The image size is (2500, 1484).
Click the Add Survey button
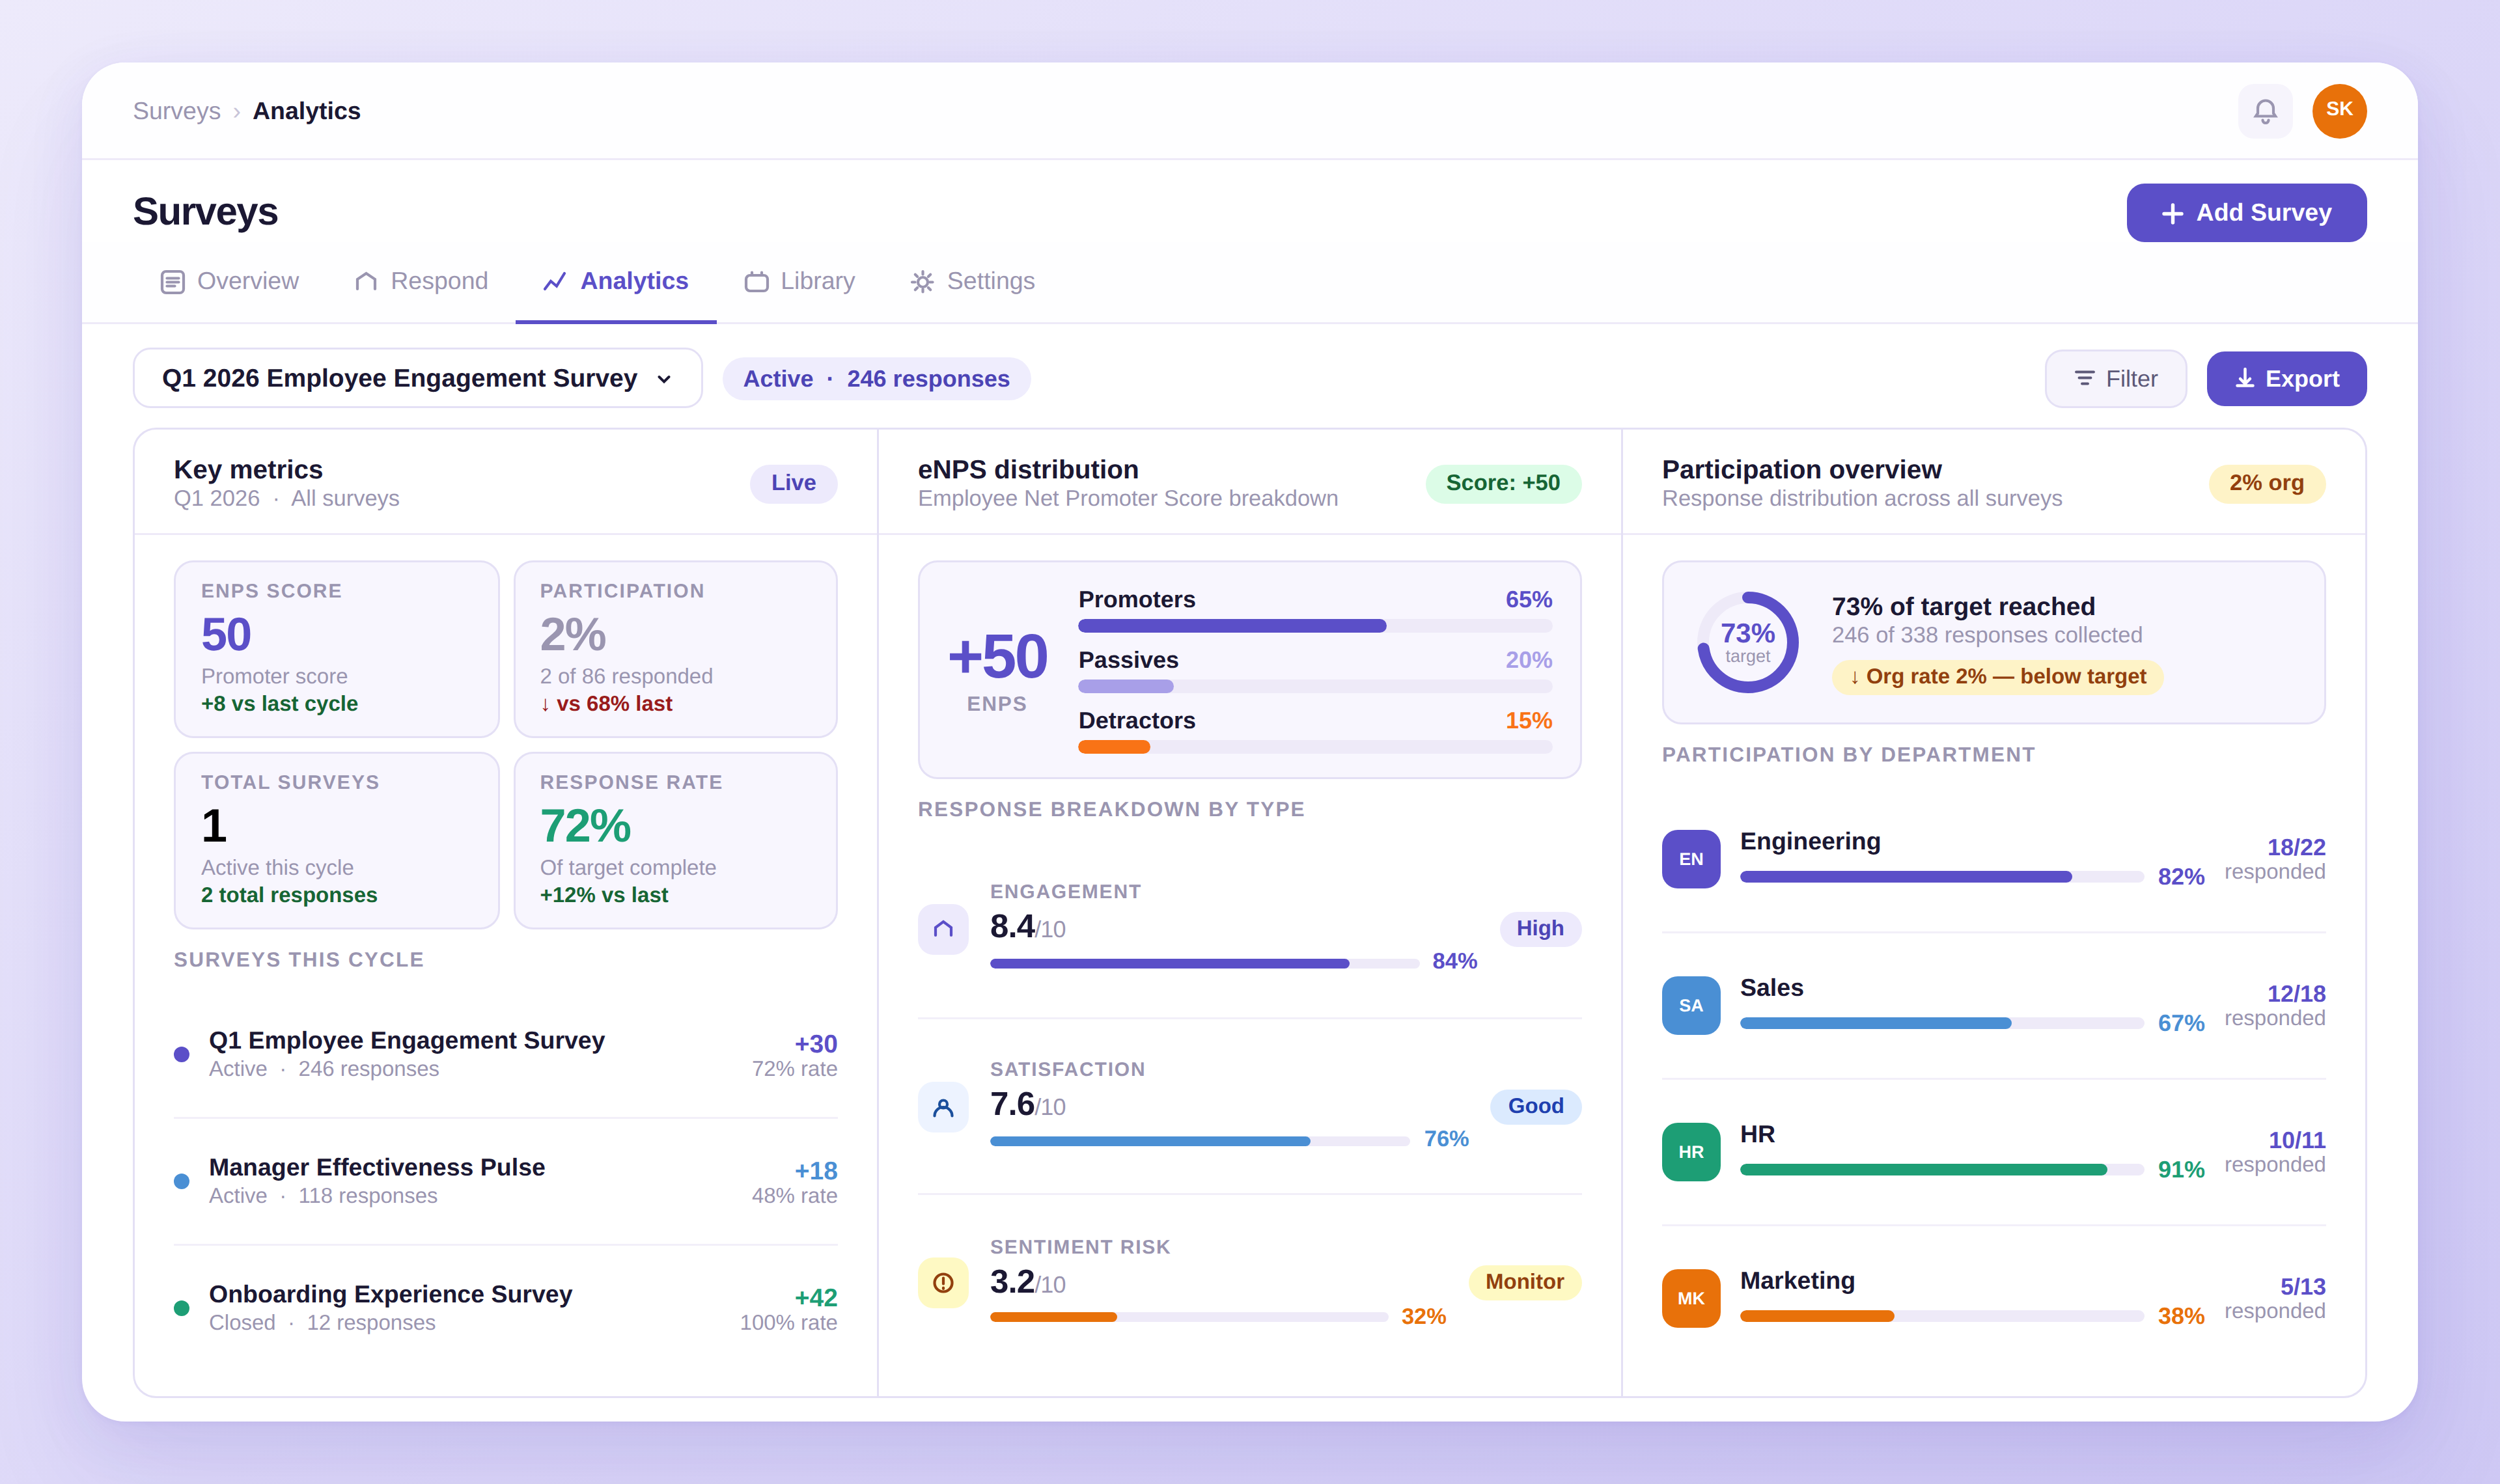[2245, 213]
